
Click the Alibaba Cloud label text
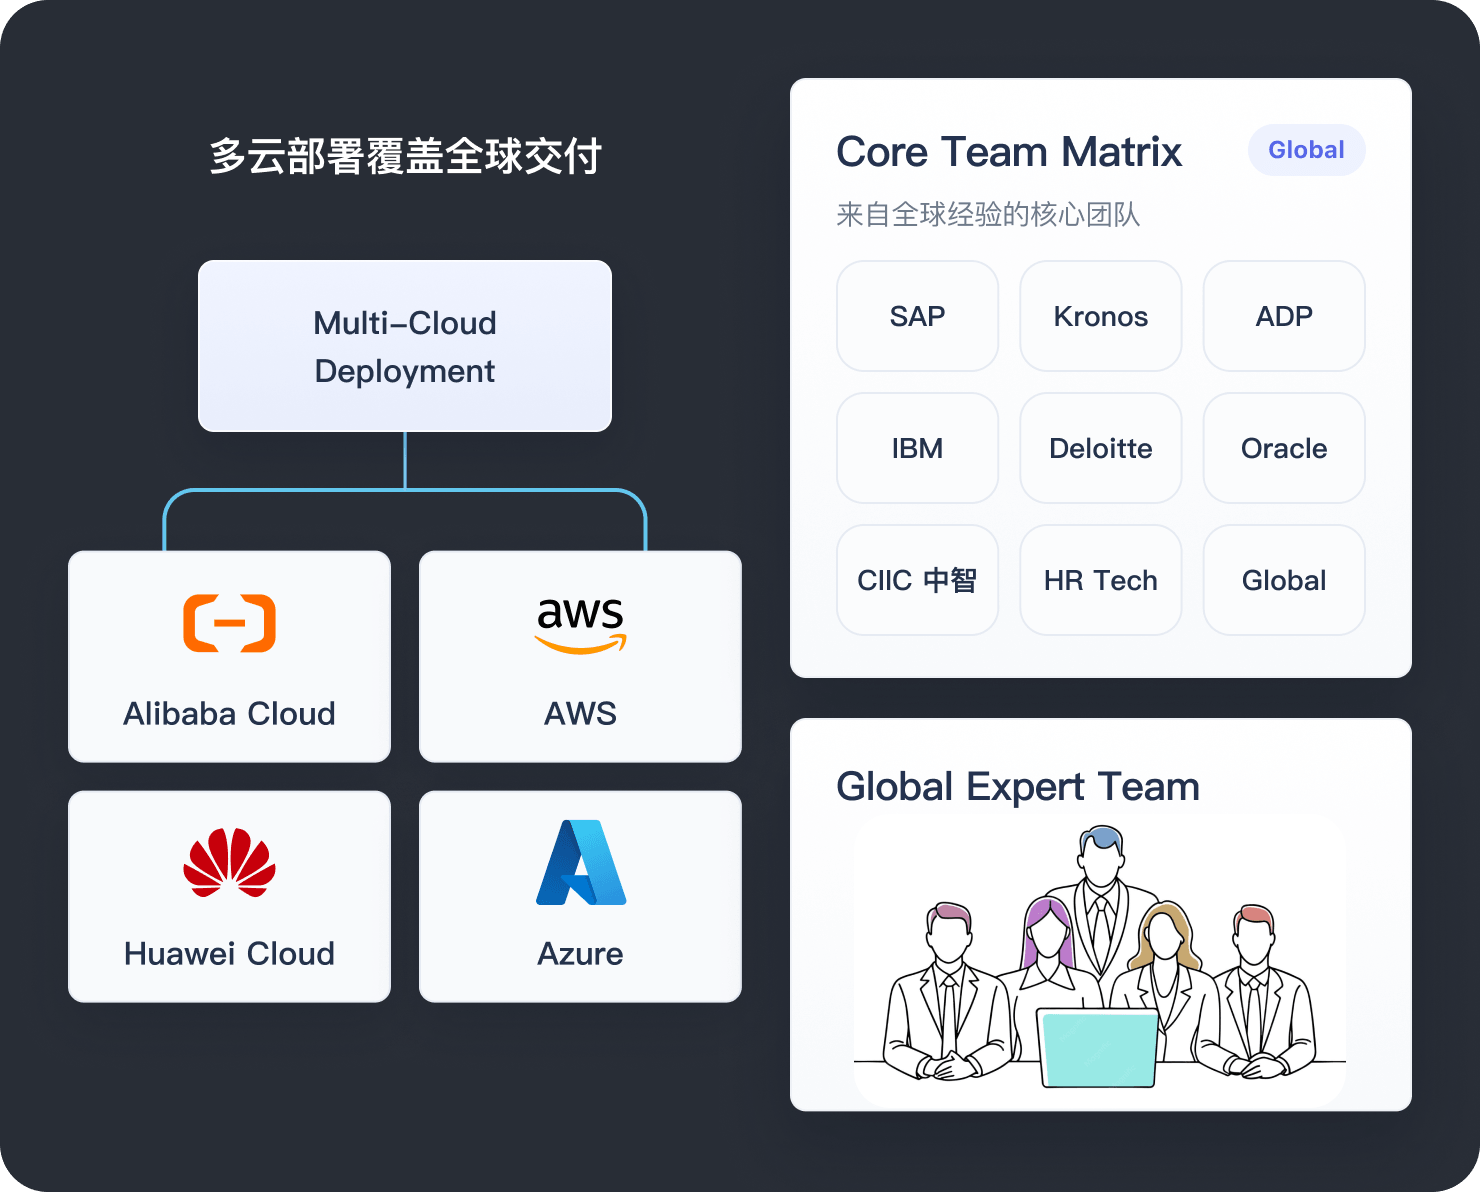pyautogui.click(x=229, y=714)
